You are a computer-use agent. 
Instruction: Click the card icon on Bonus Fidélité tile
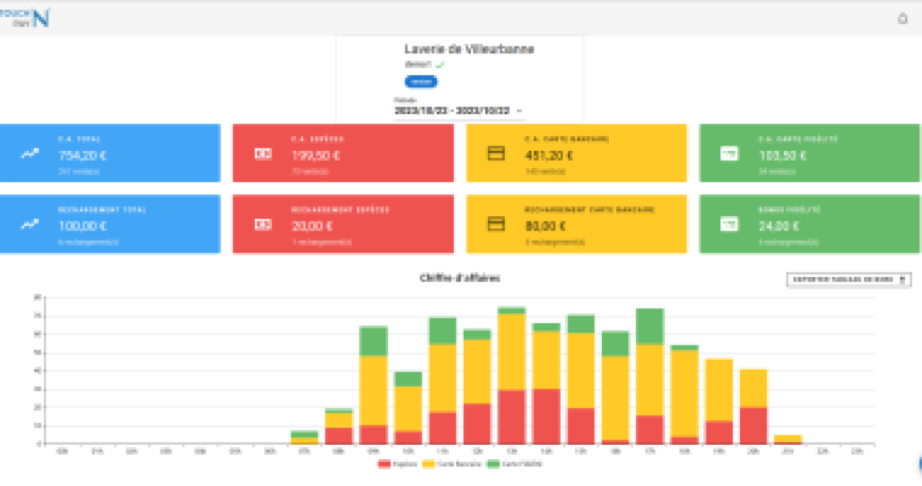(729, 225)
